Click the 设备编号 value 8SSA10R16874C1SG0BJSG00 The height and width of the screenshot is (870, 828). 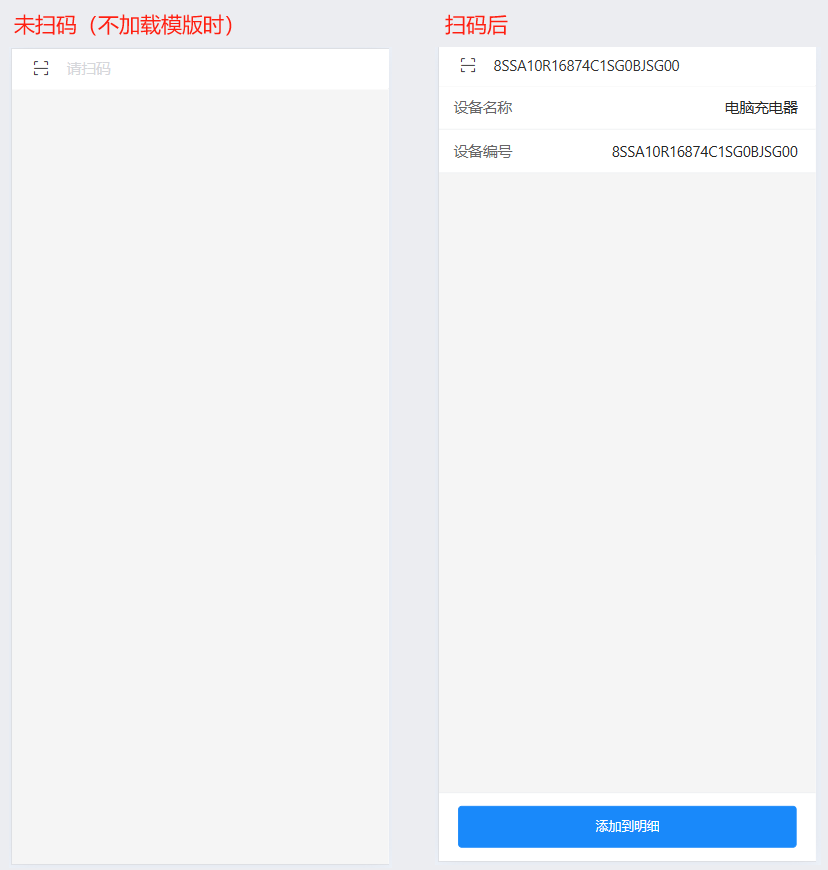pos(704,151)
